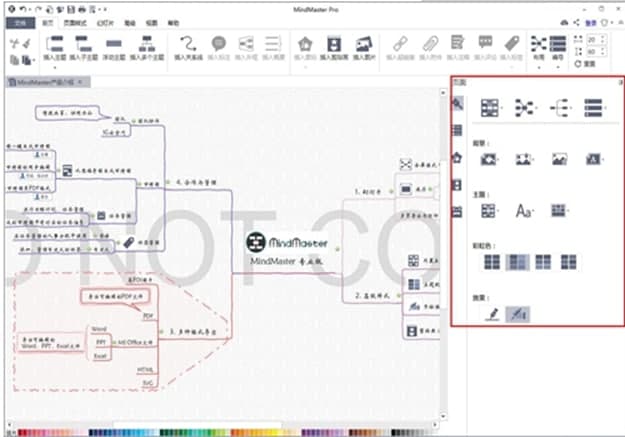
Task: Open the panel's connector style dropdown
Action: tap(525, 108)
